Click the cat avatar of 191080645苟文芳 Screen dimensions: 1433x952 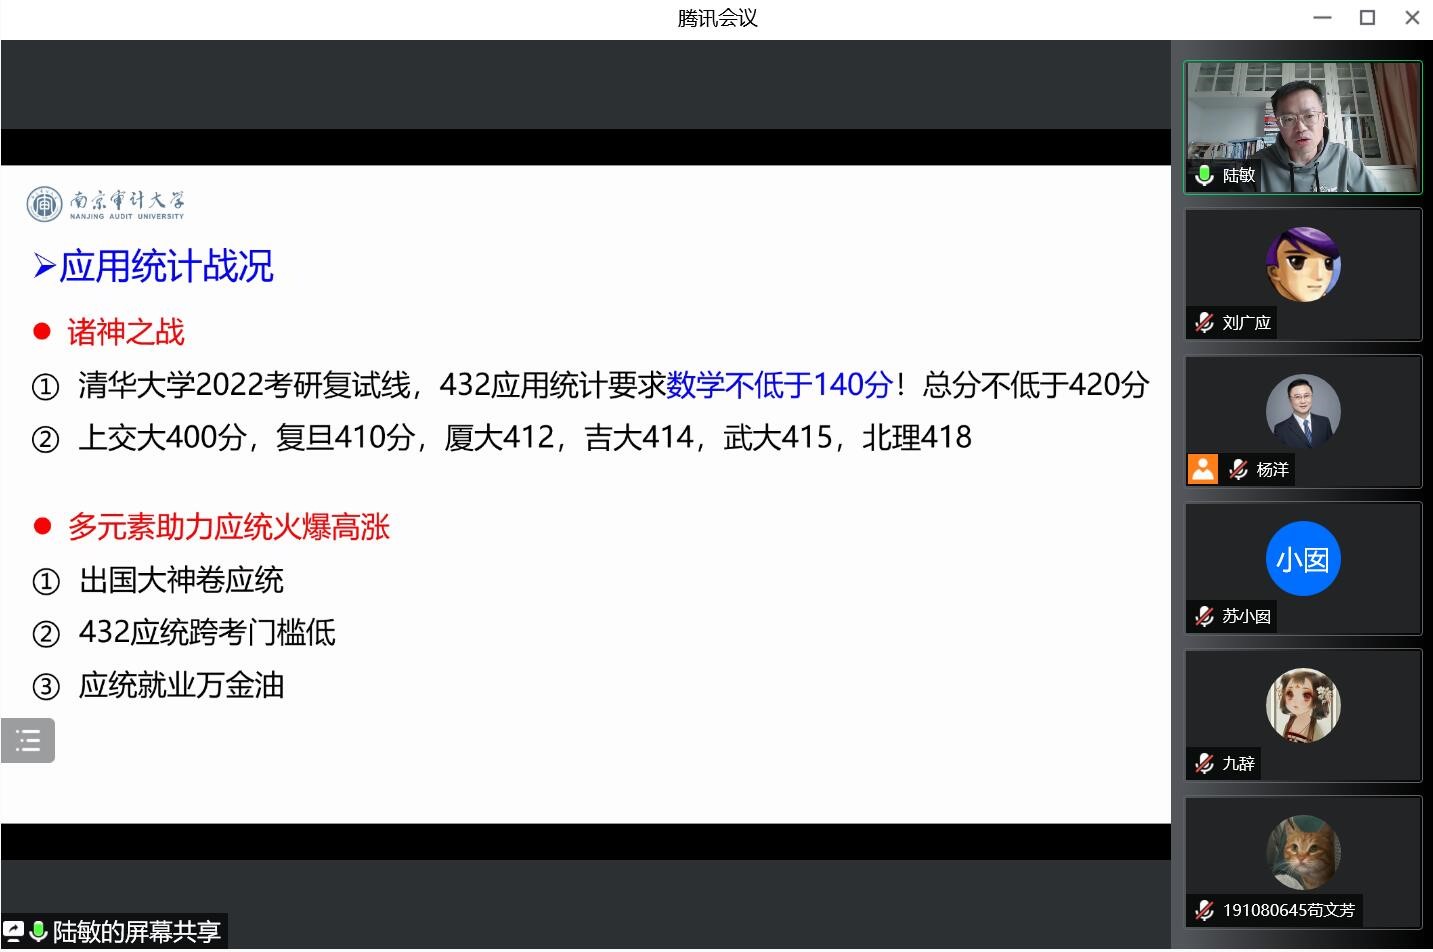(x=1302, y=852)
